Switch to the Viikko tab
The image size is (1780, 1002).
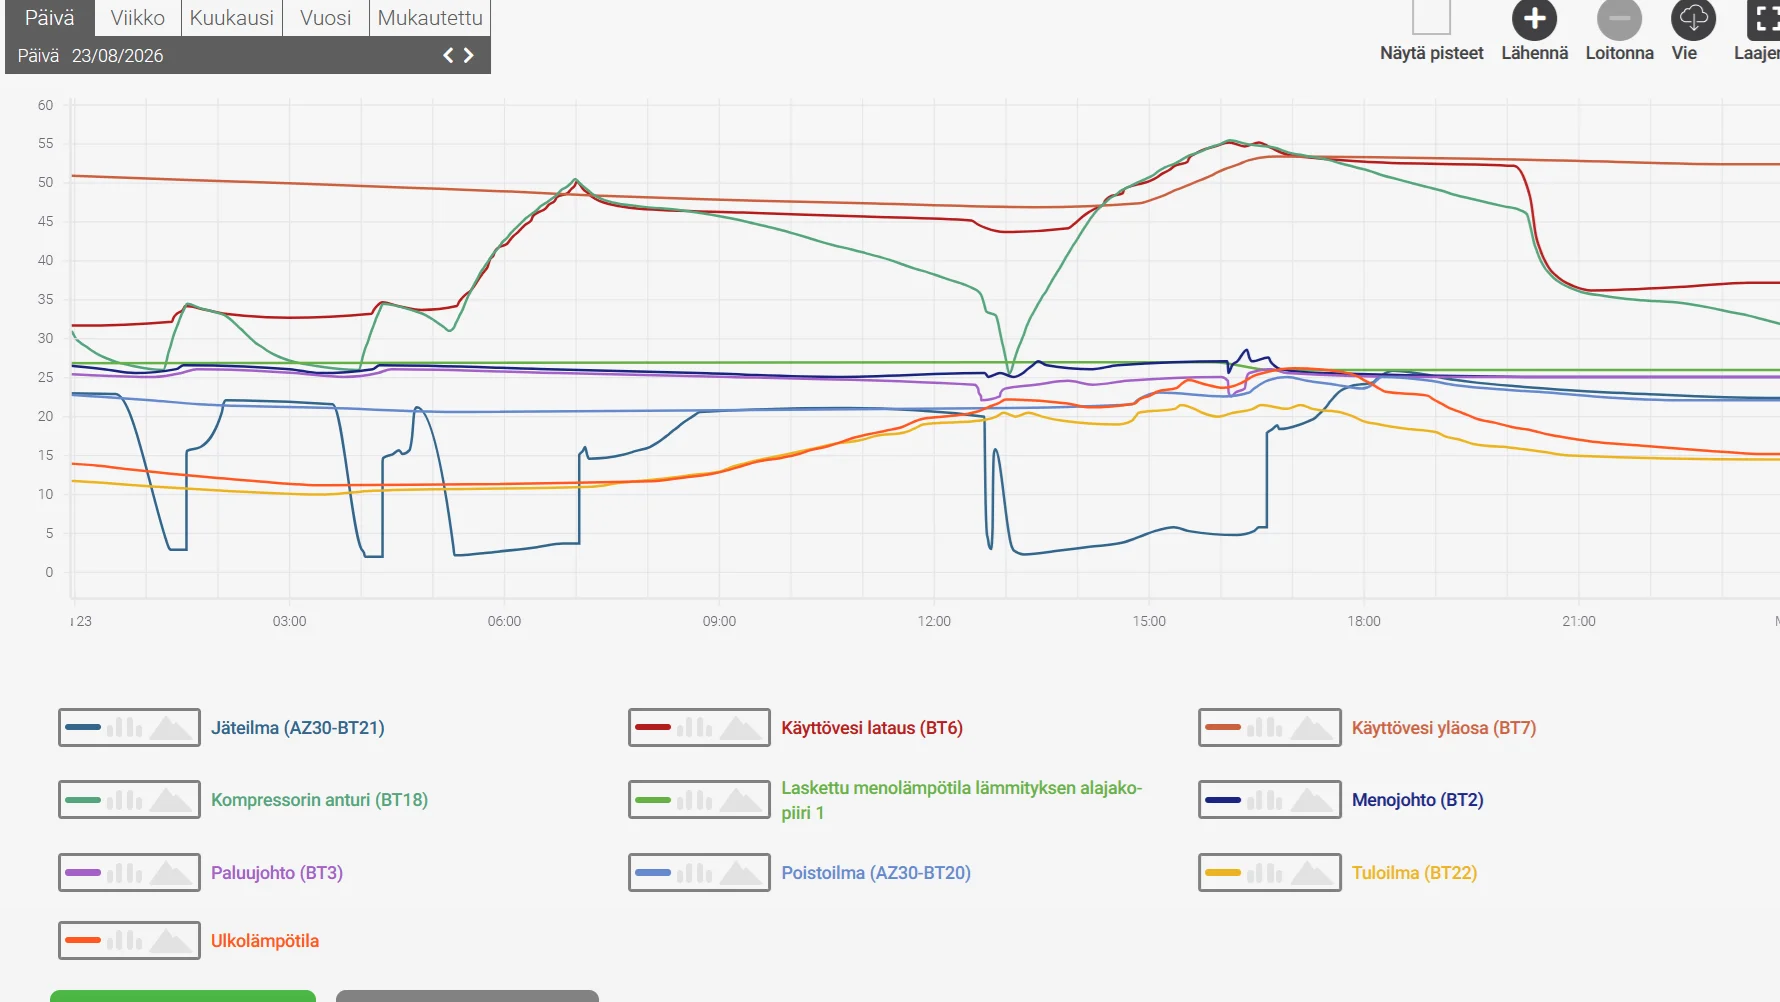[x=138, y=18]
